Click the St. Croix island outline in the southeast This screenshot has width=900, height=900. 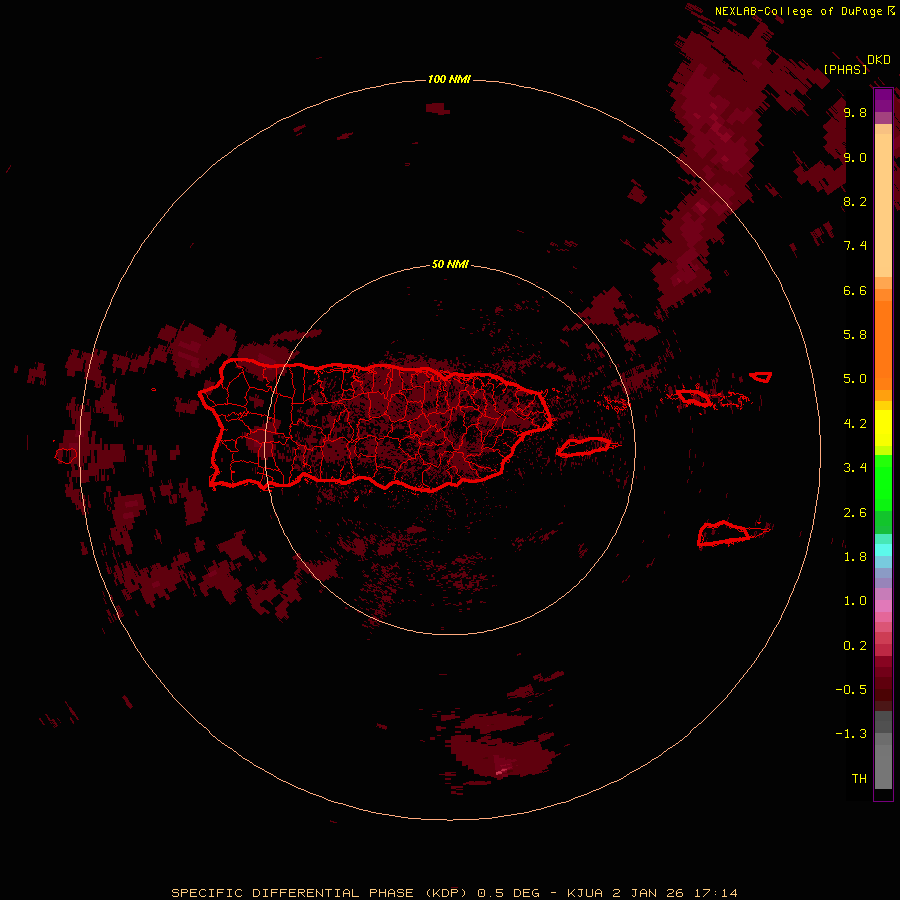725,534
